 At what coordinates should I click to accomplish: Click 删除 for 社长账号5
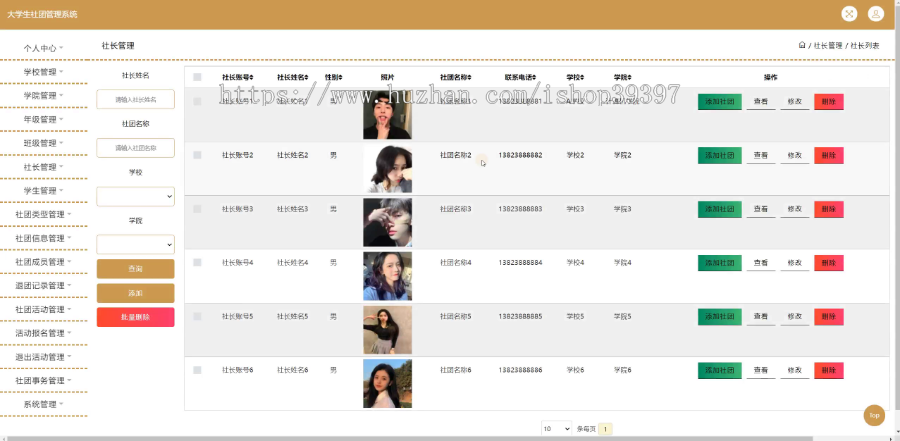pyautogui.click(x=829, y=317)
